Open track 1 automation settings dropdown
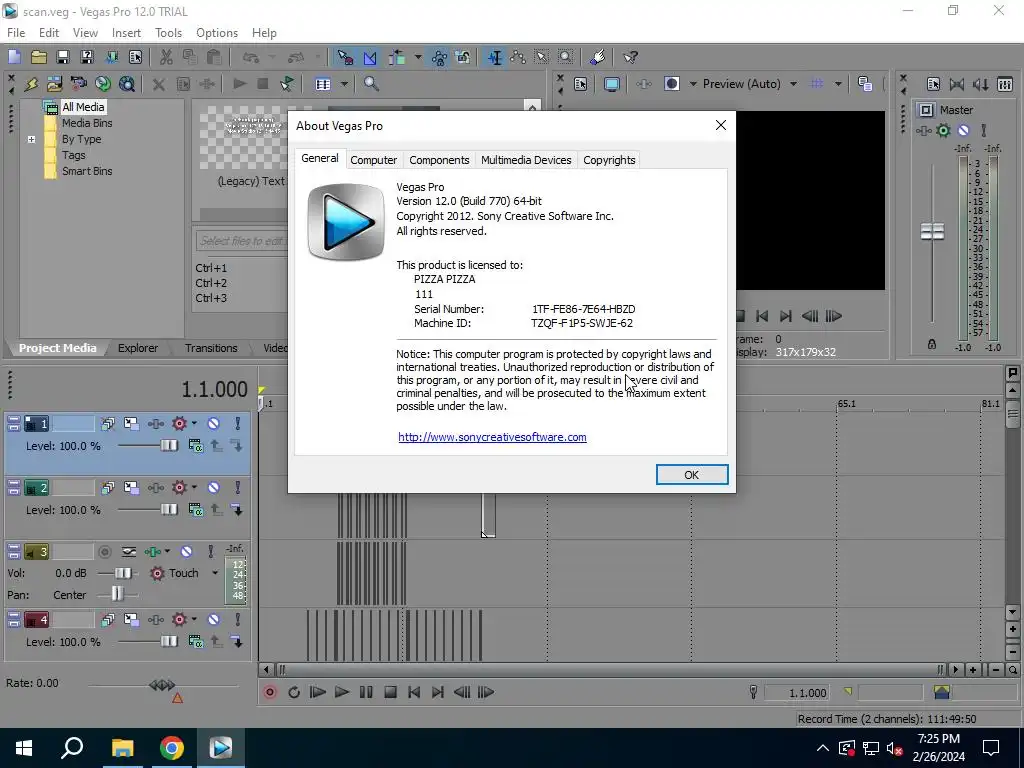This screenshot has width=1024, height=768. point(194,423)
